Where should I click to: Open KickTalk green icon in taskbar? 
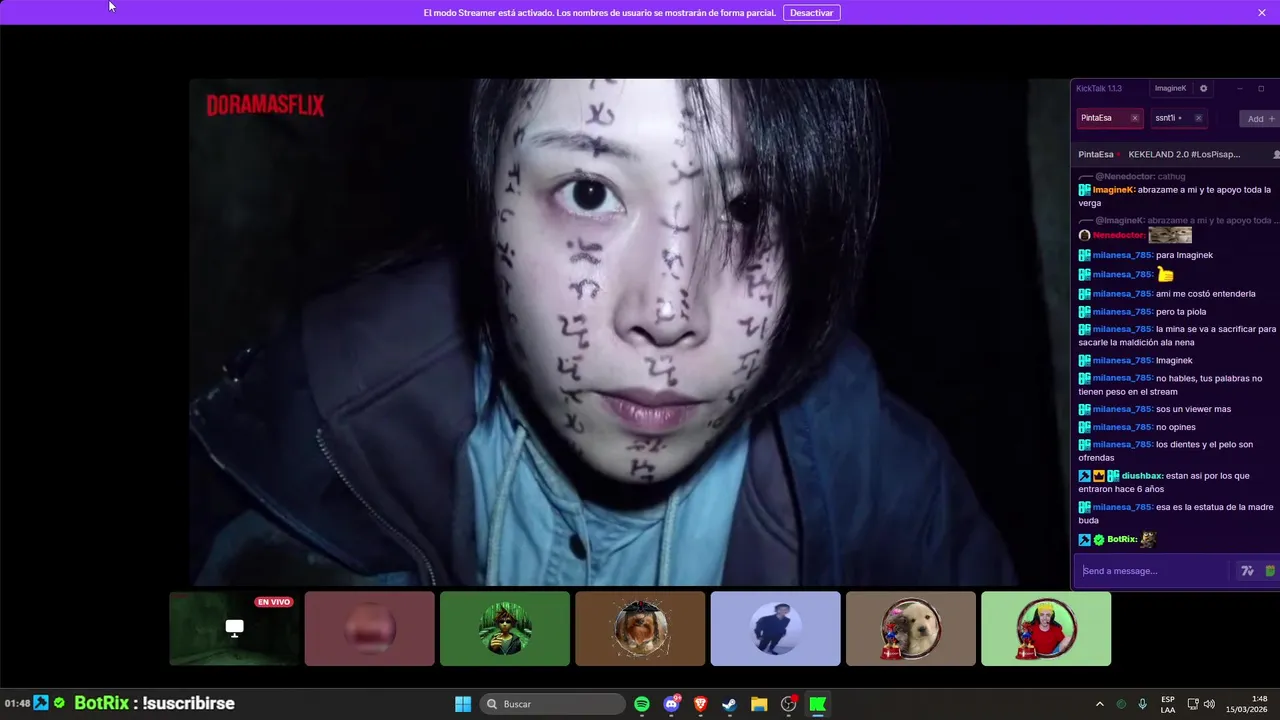point(818,704)
